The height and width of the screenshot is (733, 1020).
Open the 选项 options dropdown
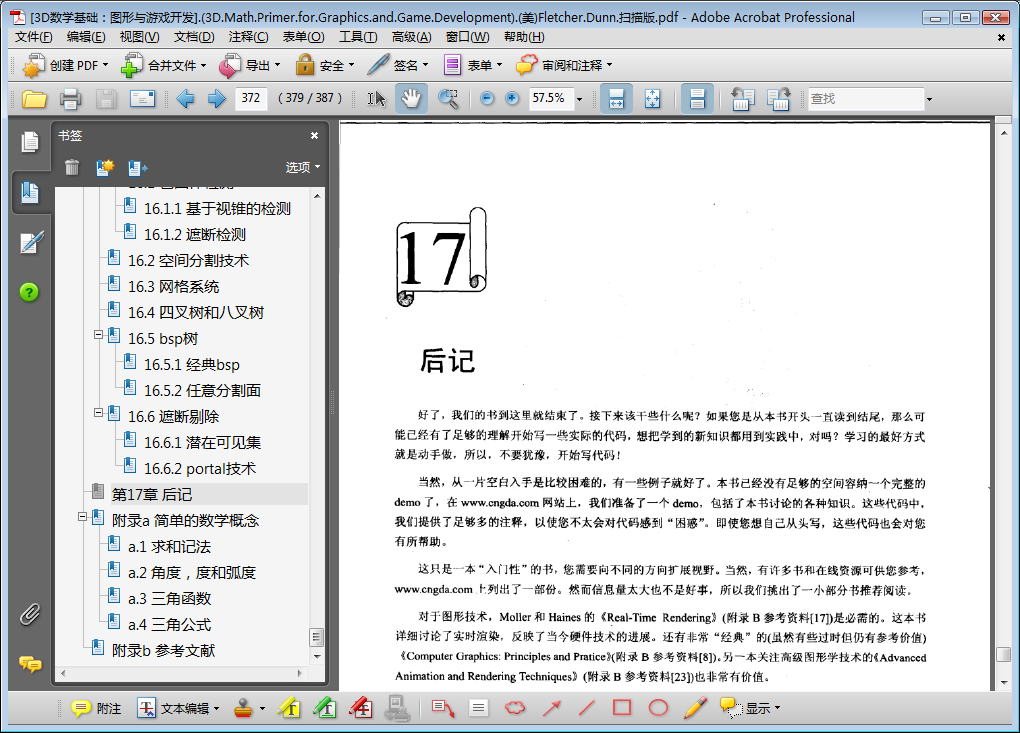tap(303, 167)
